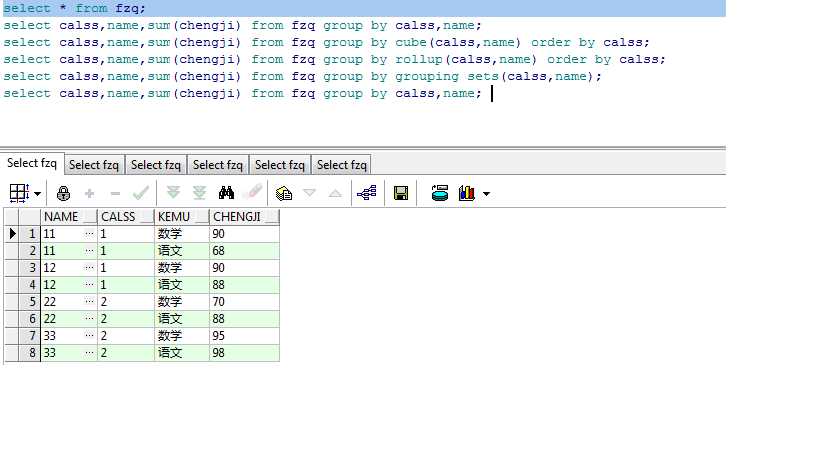This screenshot has width=819, height=460.
Task: Click the NAME column header
Action: pyautogui.click(x=68, y=217)
